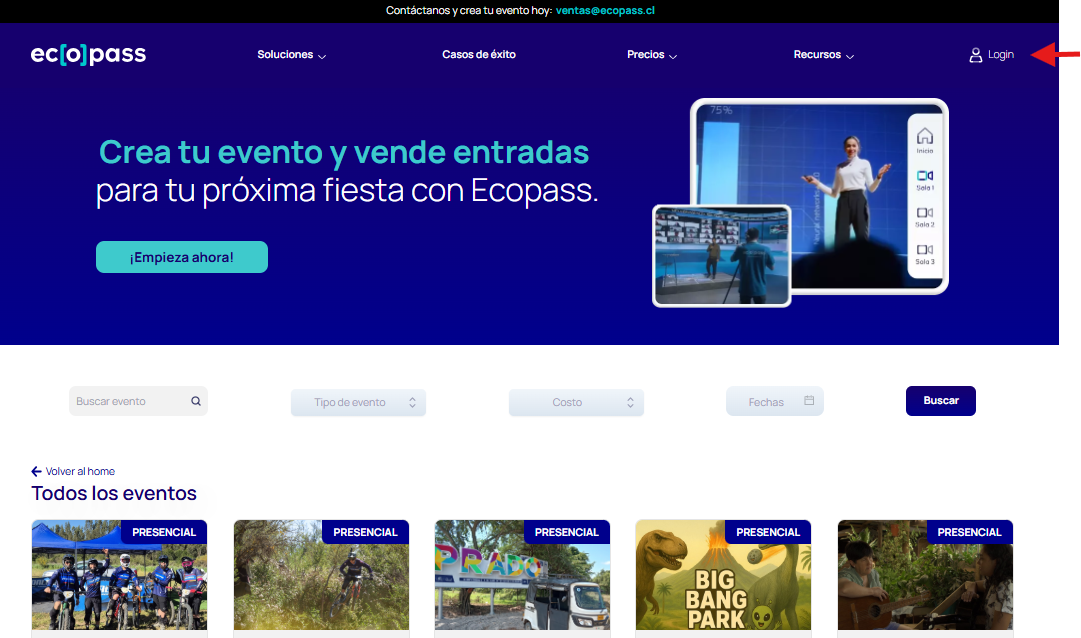The image size is (1081, 638).
Task: Expand the Soluciones menu
Action: tap(292, 54)
